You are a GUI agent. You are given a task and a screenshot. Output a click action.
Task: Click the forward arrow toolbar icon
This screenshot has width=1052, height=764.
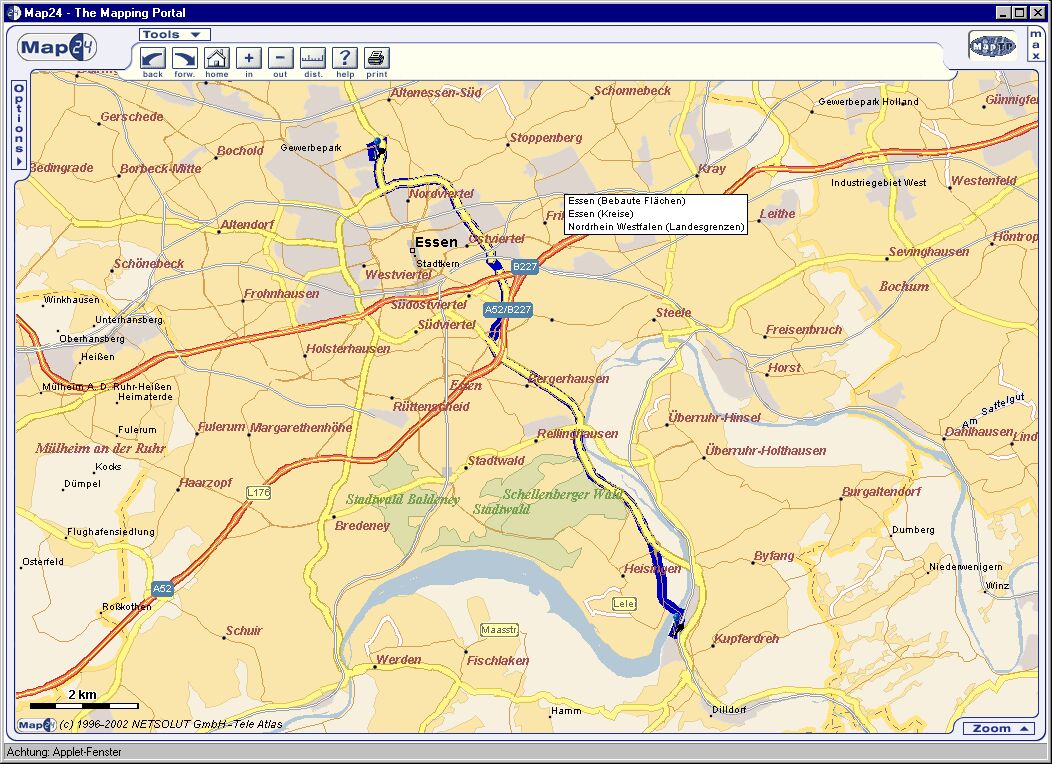(x=184, y=58)
